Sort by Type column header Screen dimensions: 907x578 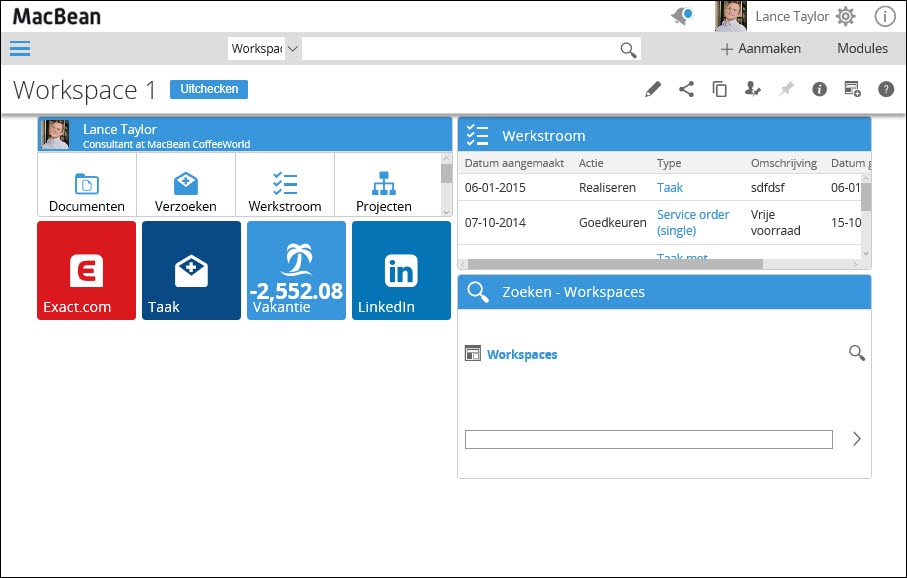click(x=669, y=163)
